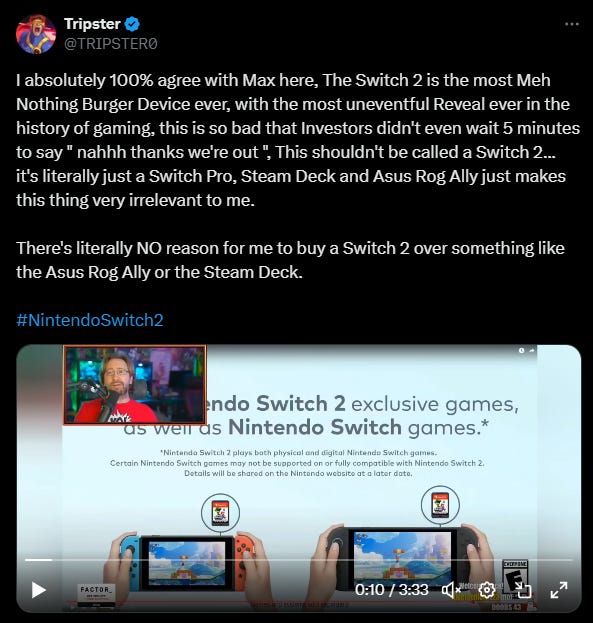Expand video to fullscreen
The height and width of the screenshot is (623, 593).
(x=559, y=590)
